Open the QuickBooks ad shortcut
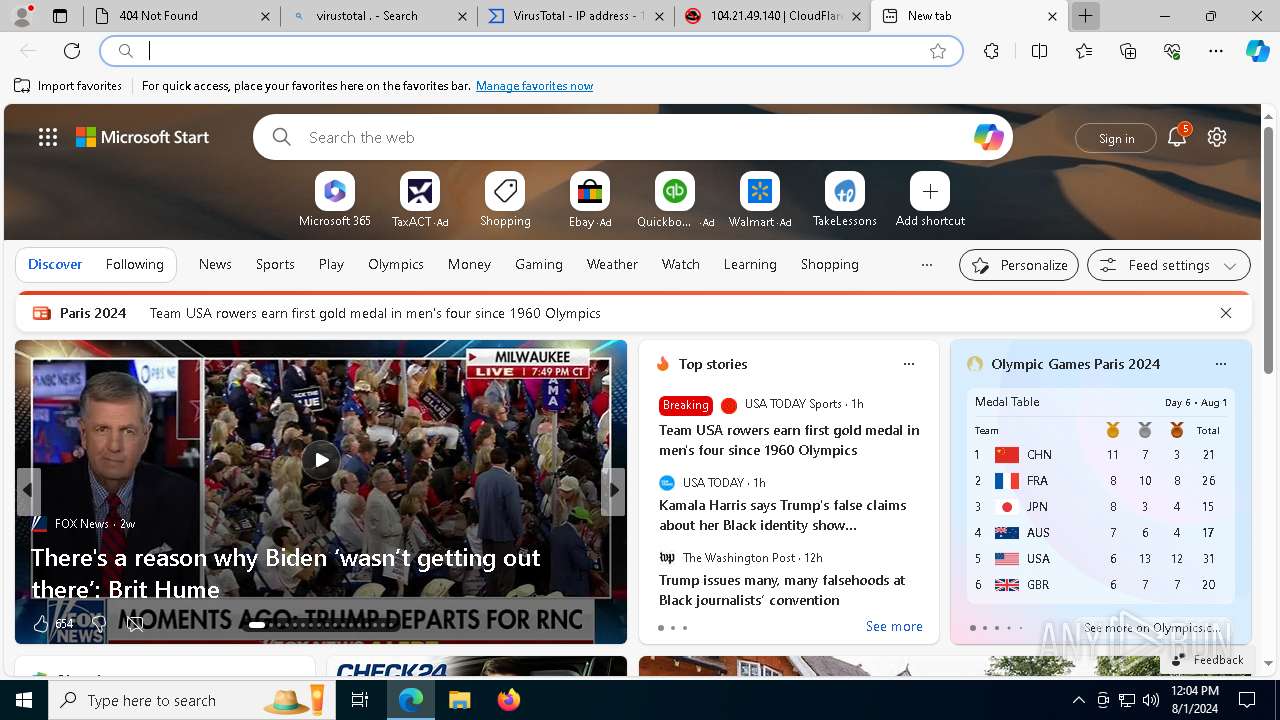Screen dimensions: 1280x720 [675, 200]
